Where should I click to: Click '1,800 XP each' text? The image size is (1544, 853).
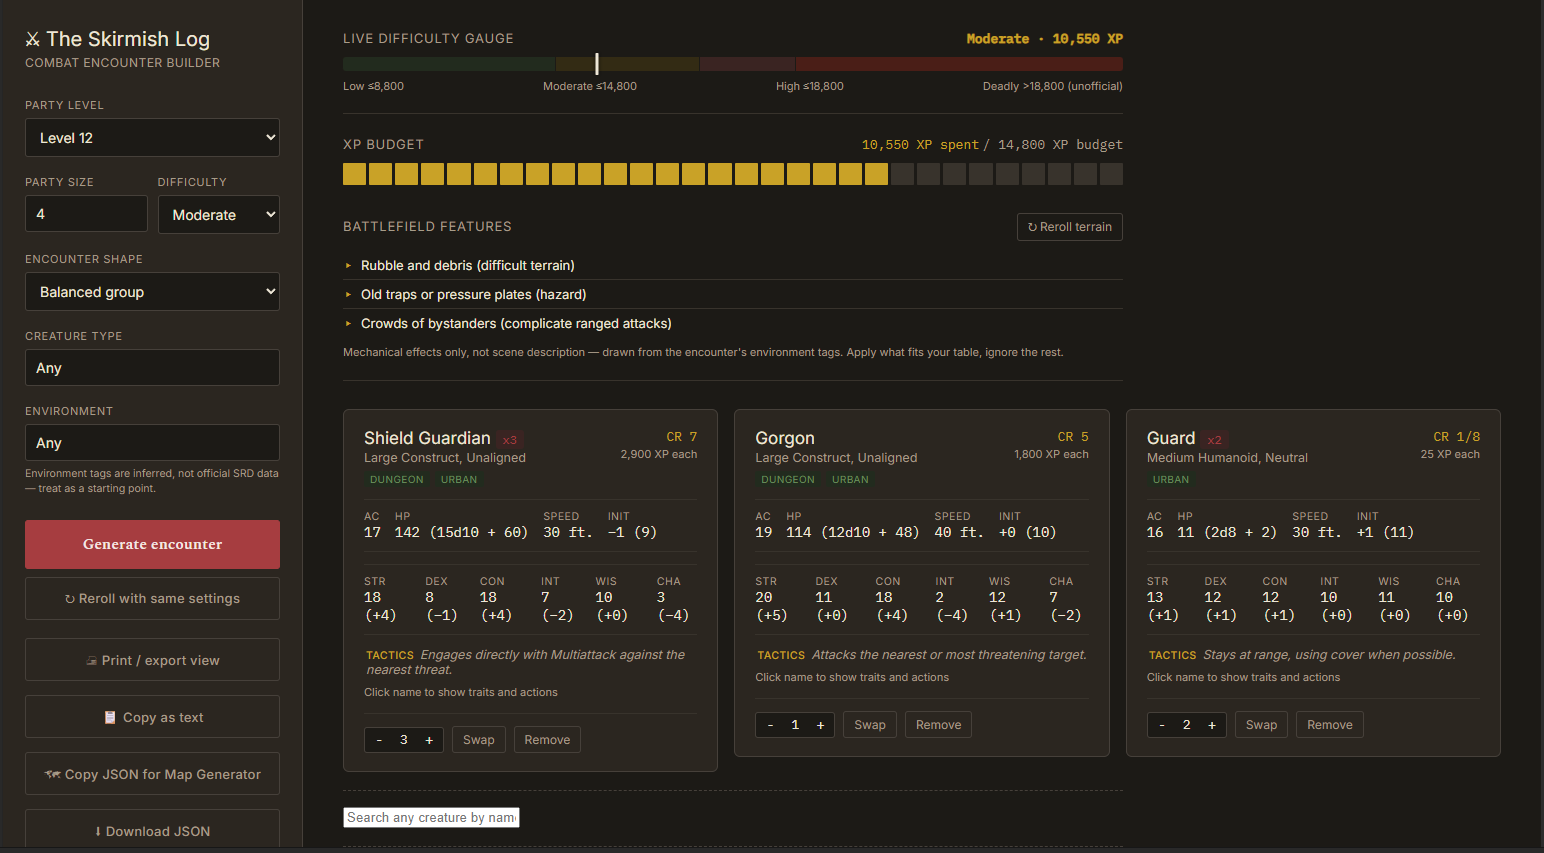(1051, 454)
